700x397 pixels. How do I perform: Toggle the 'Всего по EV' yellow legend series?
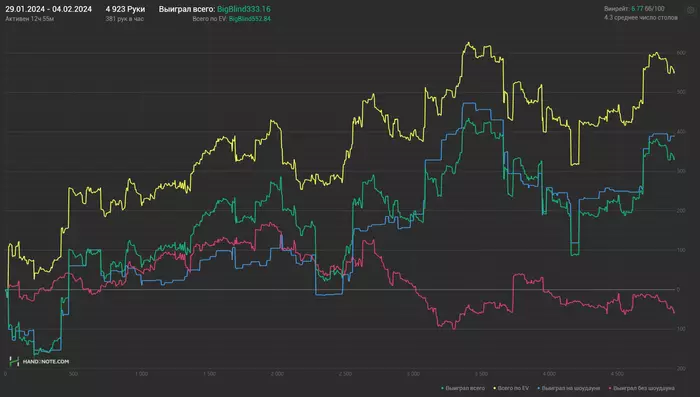tap(511, 388)
